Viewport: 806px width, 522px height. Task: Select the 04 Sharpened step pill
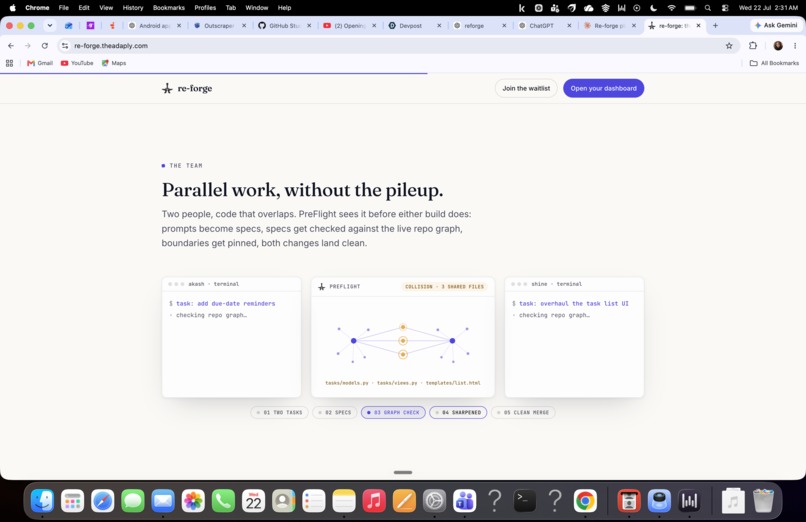pos(458,413)
